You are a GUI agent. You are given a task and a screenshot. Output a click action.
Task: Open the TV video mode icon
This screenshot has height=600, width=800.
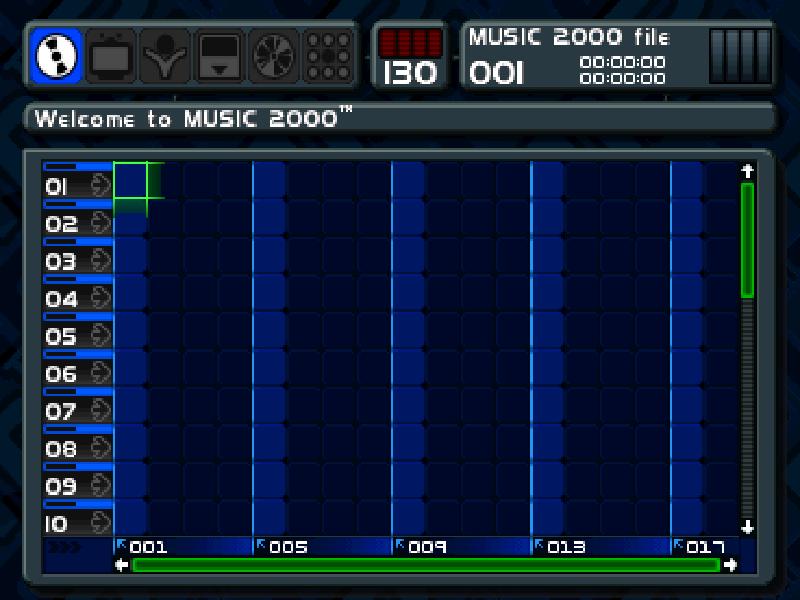point(111,56)
